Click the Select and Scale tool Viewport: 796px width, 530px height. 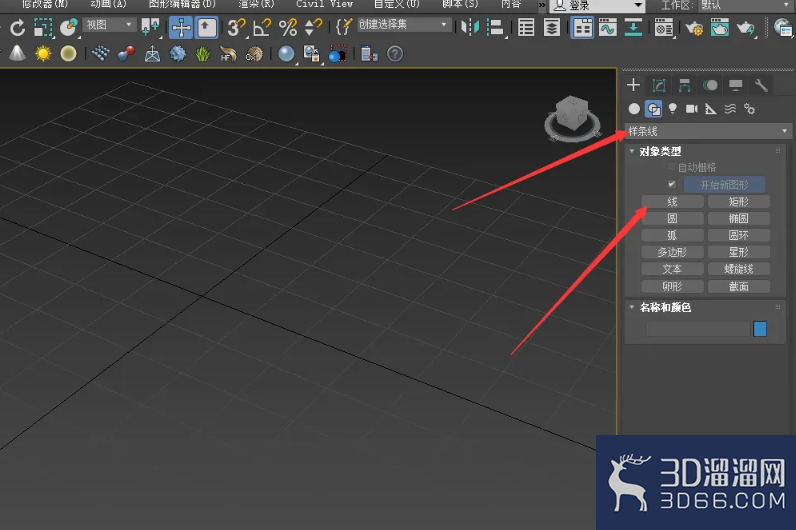click(x=44, y=27)
